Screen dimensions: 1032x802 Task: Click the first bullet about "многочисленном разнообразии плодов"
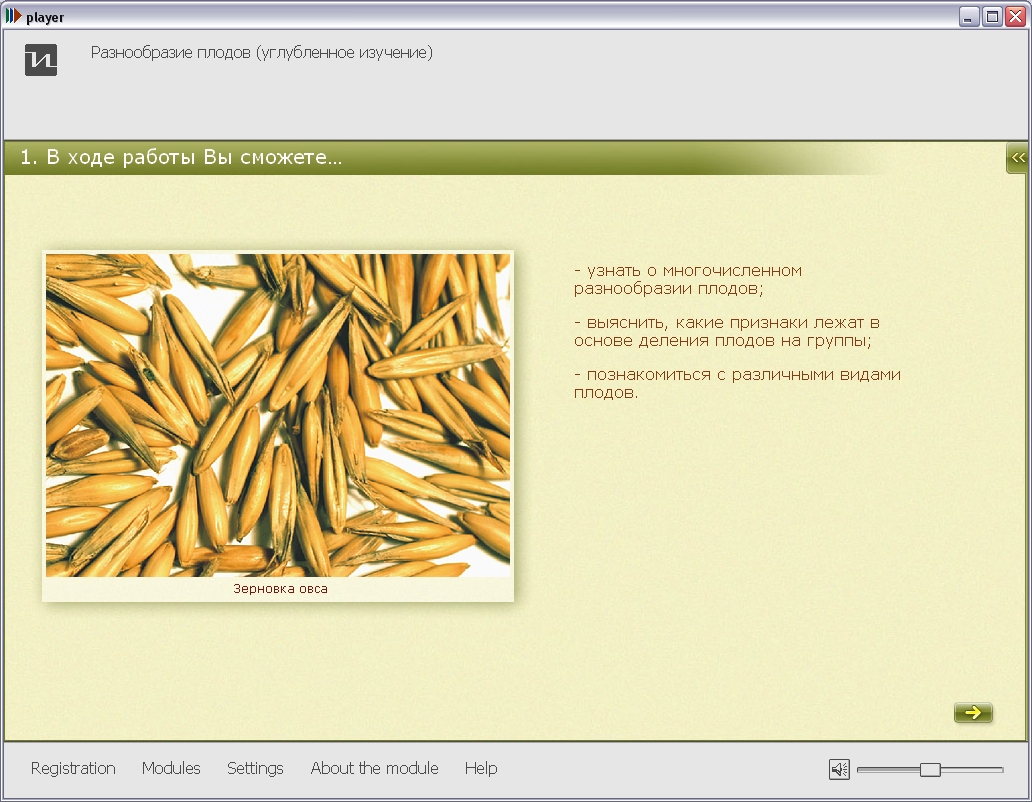(x=688, y=279)
